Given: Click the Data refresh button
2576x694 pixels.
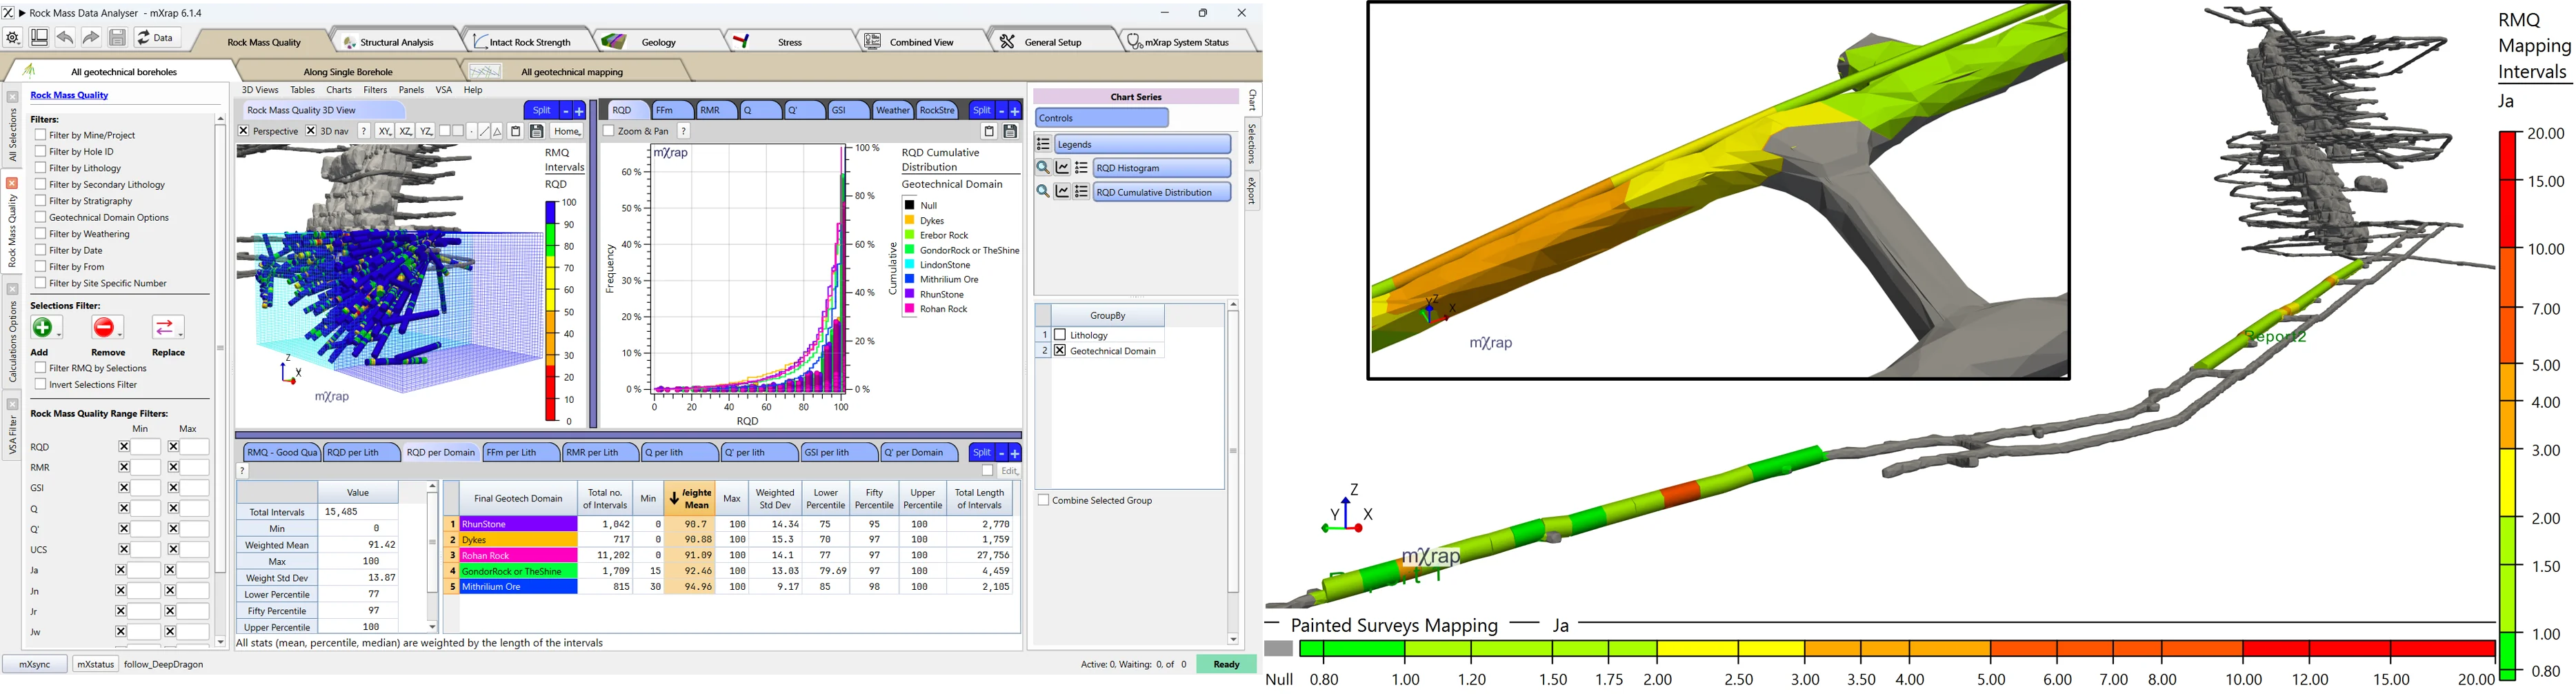Looking at the screenshot, I should [x=157, y=38].
